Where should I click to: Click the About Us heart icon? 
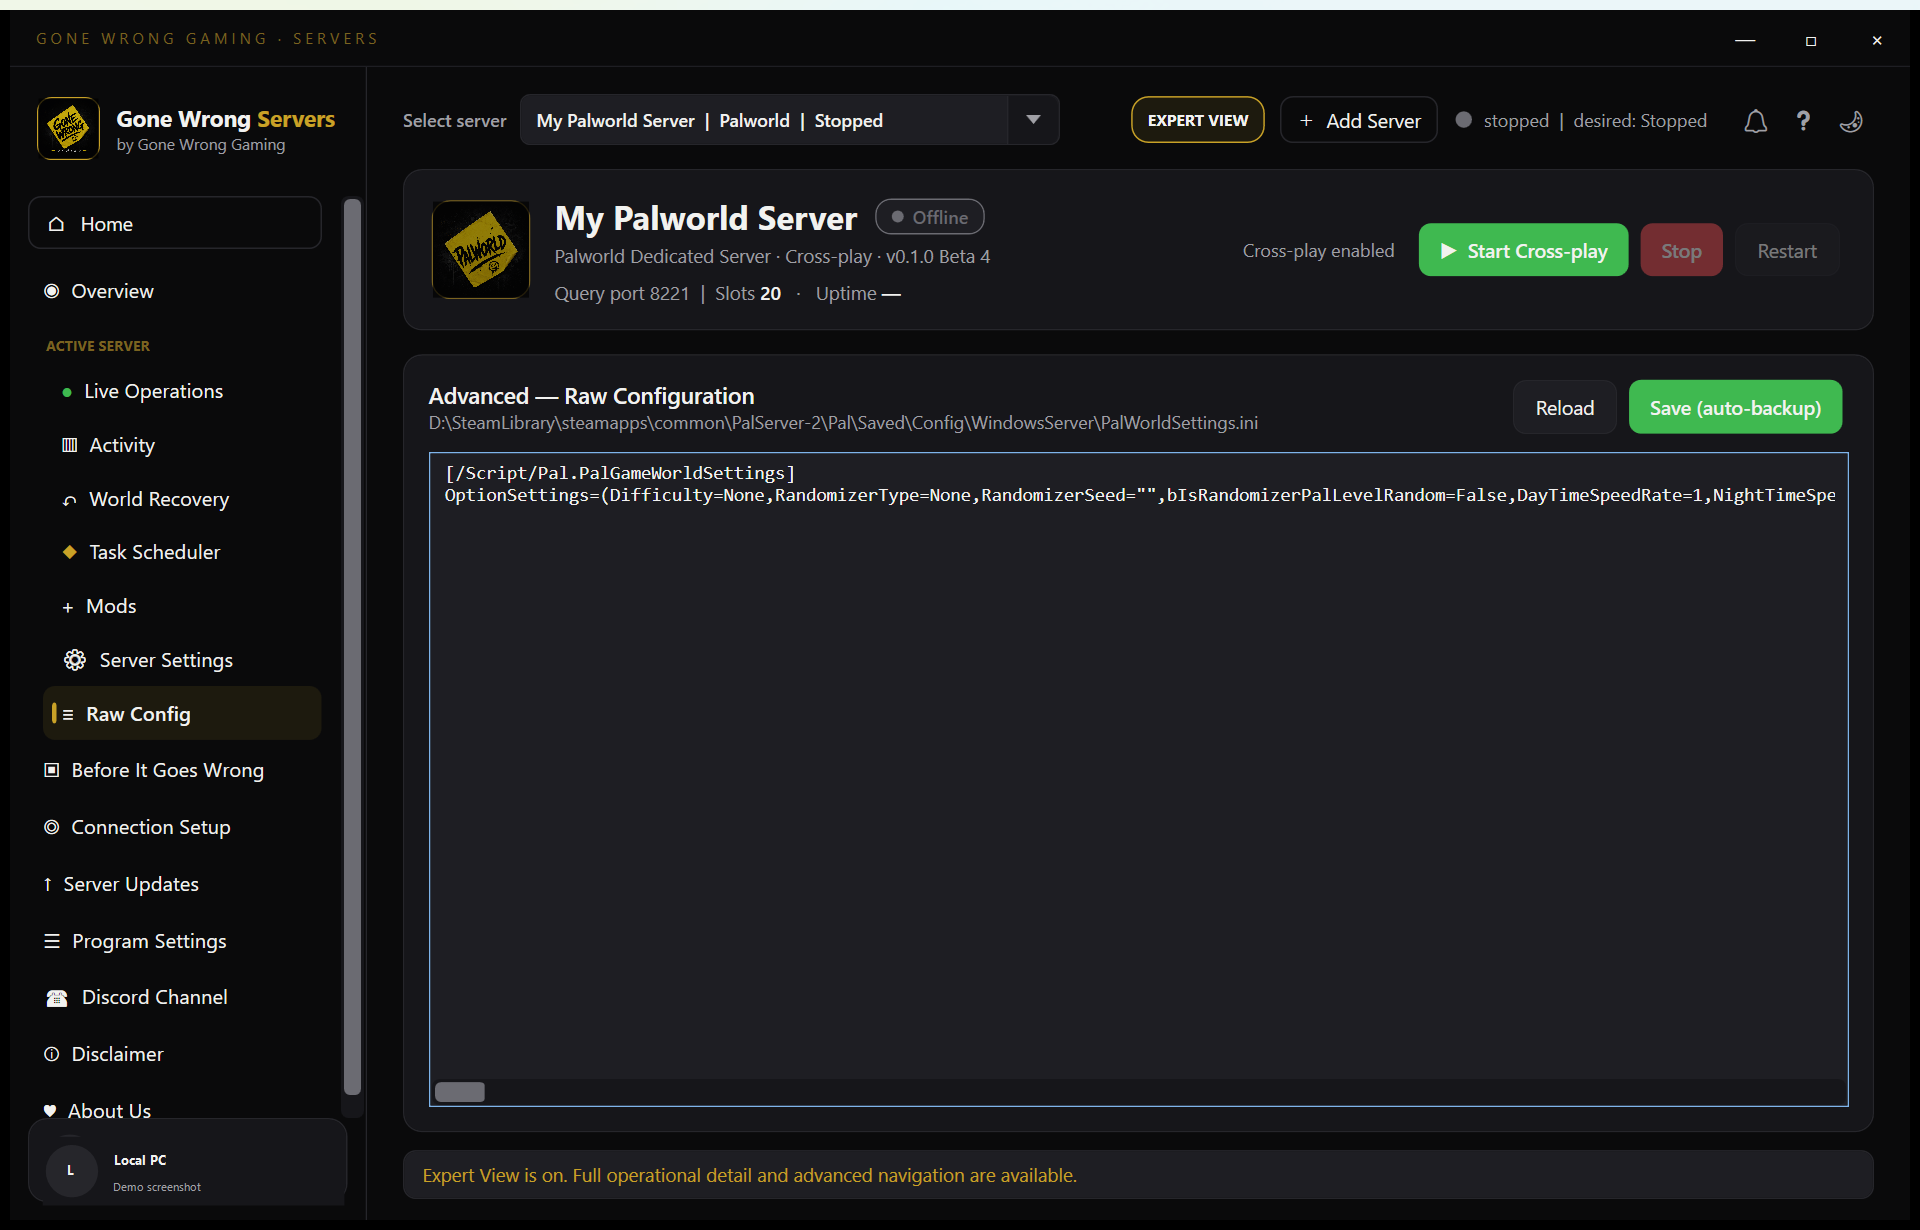50,1111
